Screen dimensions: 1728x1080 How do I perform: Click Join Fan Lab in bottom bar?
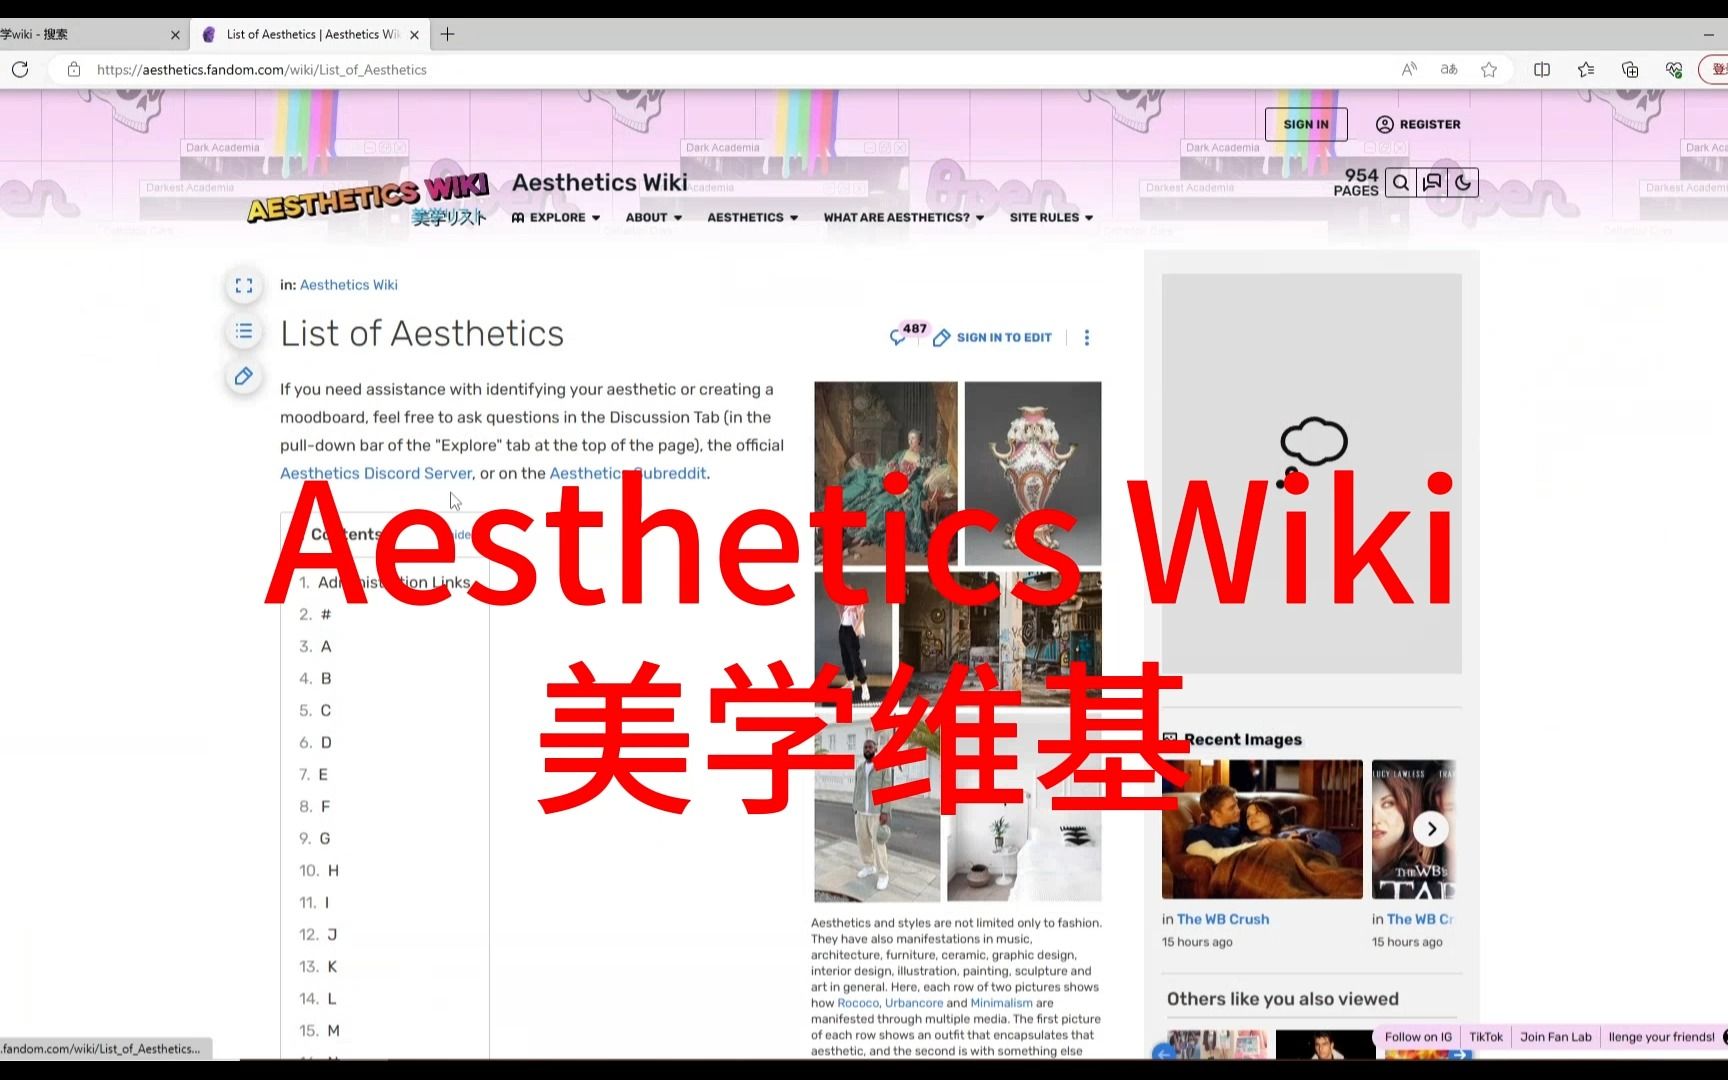pos(1556,1037)
